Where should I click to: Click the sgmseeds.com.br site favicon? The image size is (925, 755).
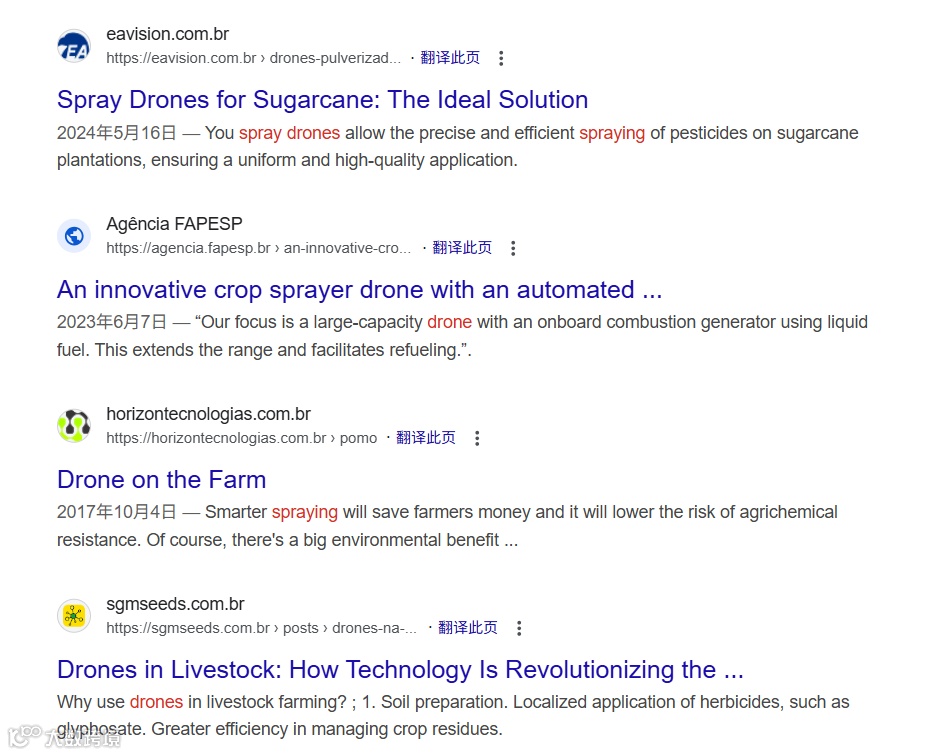[x=74, y=616]
